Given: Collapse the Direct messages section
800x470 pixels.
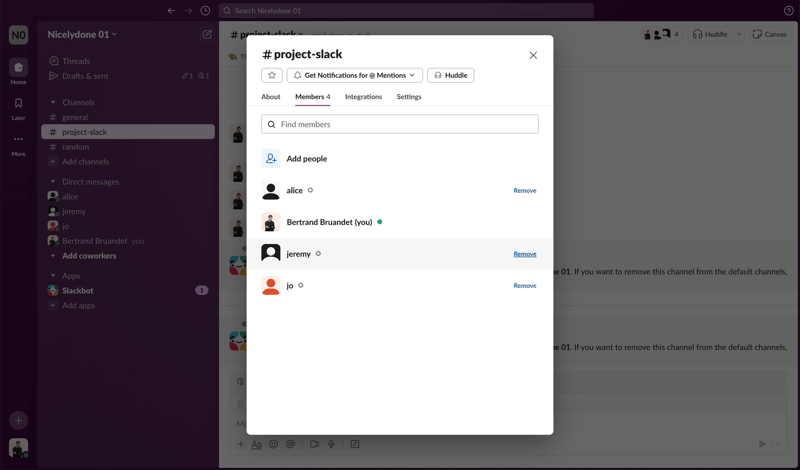Looking at the screenshot, I should (53, 182).
